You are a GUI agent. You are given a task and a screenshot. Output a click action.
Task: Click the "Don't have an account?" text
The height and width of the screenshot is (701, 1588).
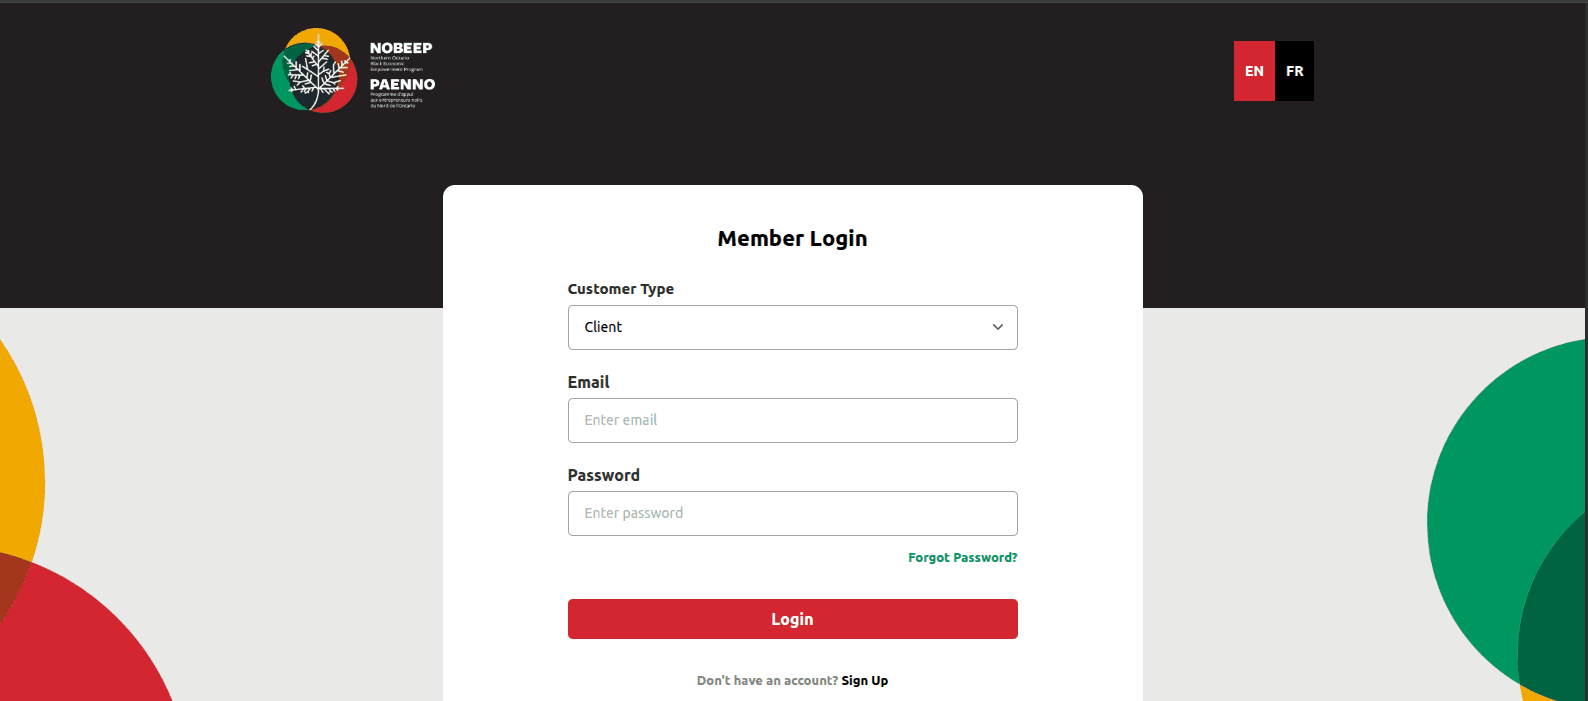click(x=767, y=681)
